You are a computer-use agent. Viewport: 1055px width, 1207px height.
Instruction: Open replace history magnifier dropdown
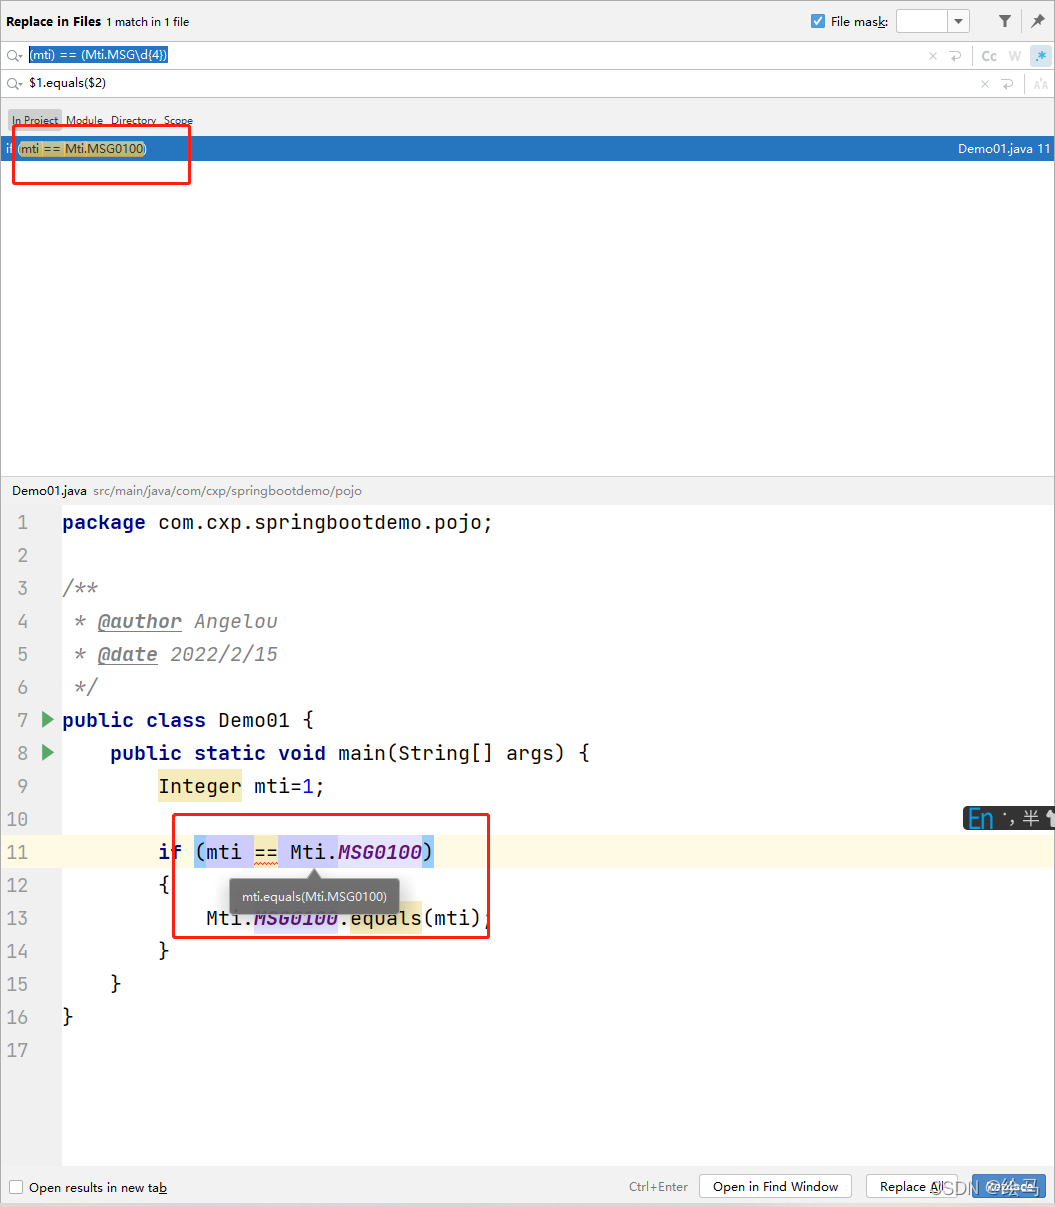pos(14,84)
